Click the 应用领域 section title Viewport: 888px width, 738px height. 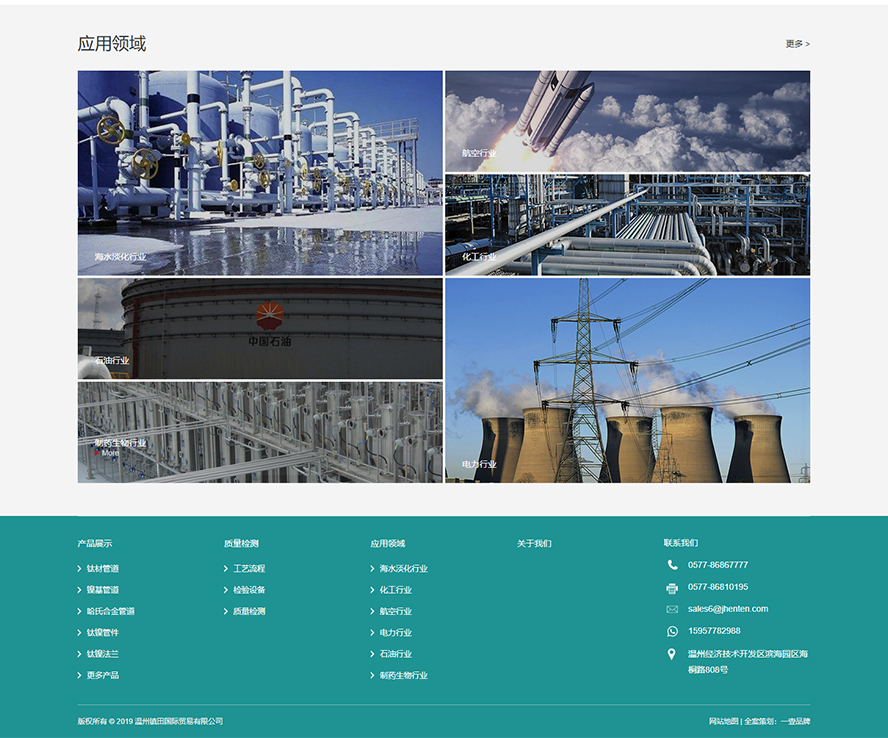112,44
